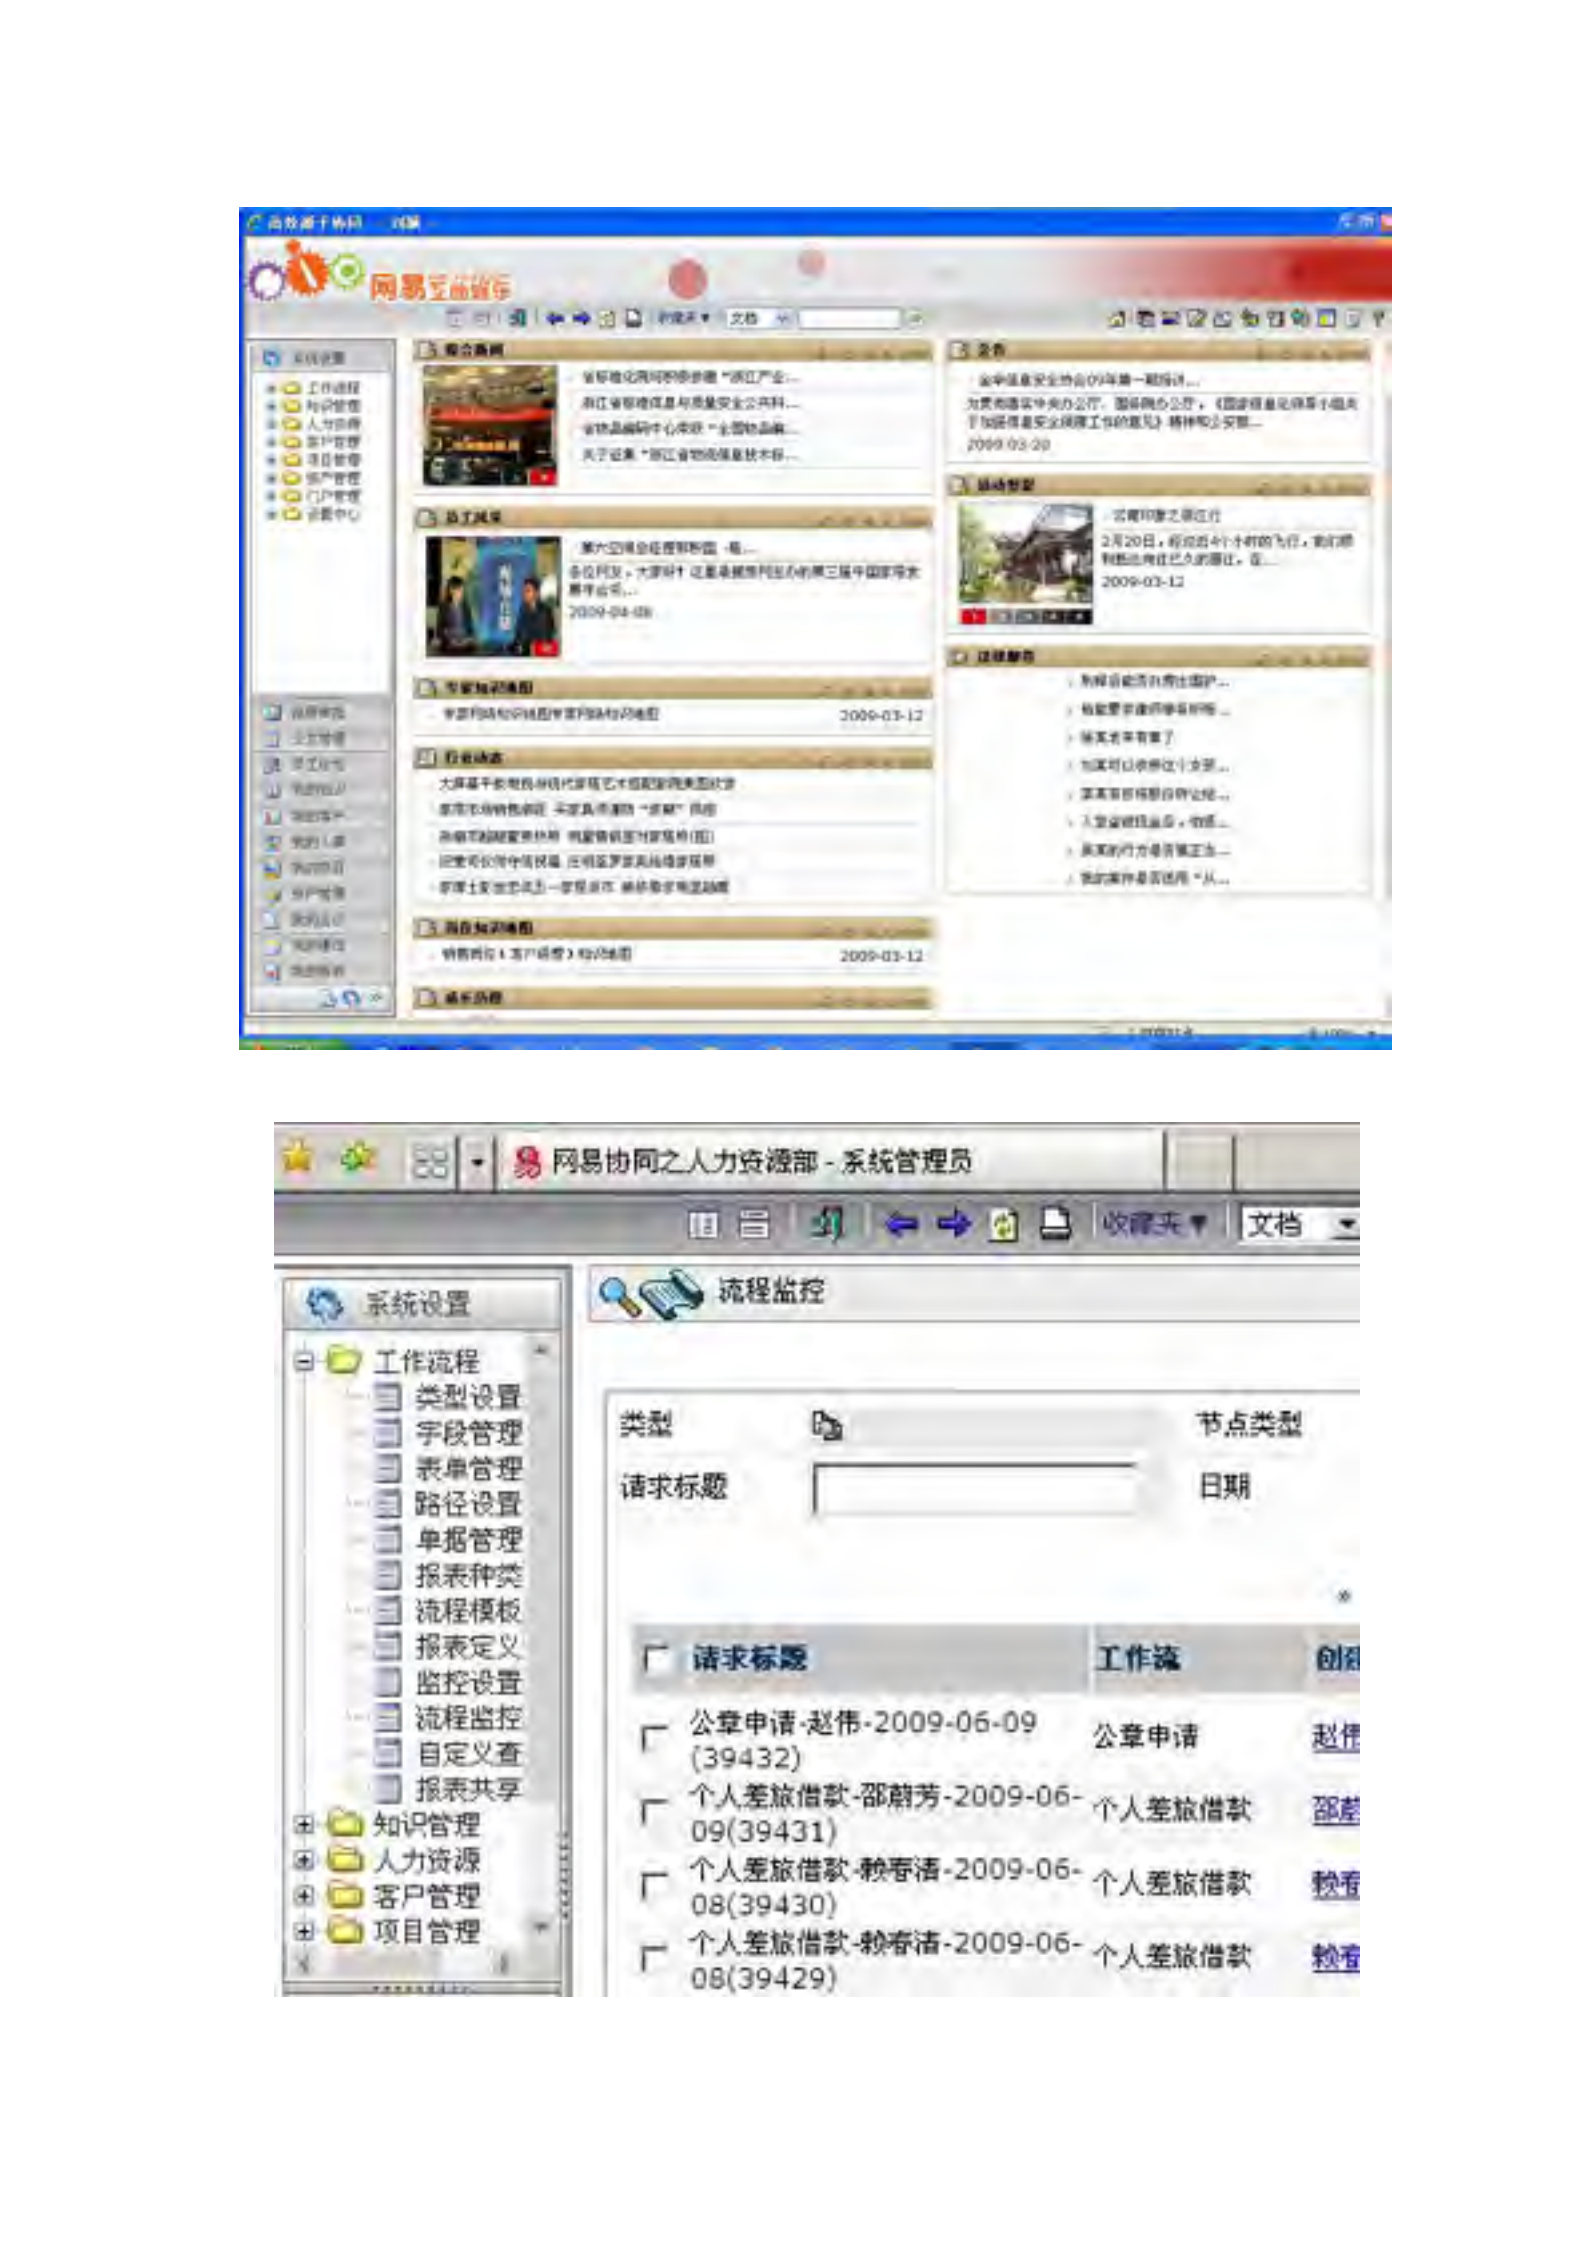
Task: Tick checkbox for 公章申请-赵伟-2009-06-09 (39432)
Action: point(652,1737)
